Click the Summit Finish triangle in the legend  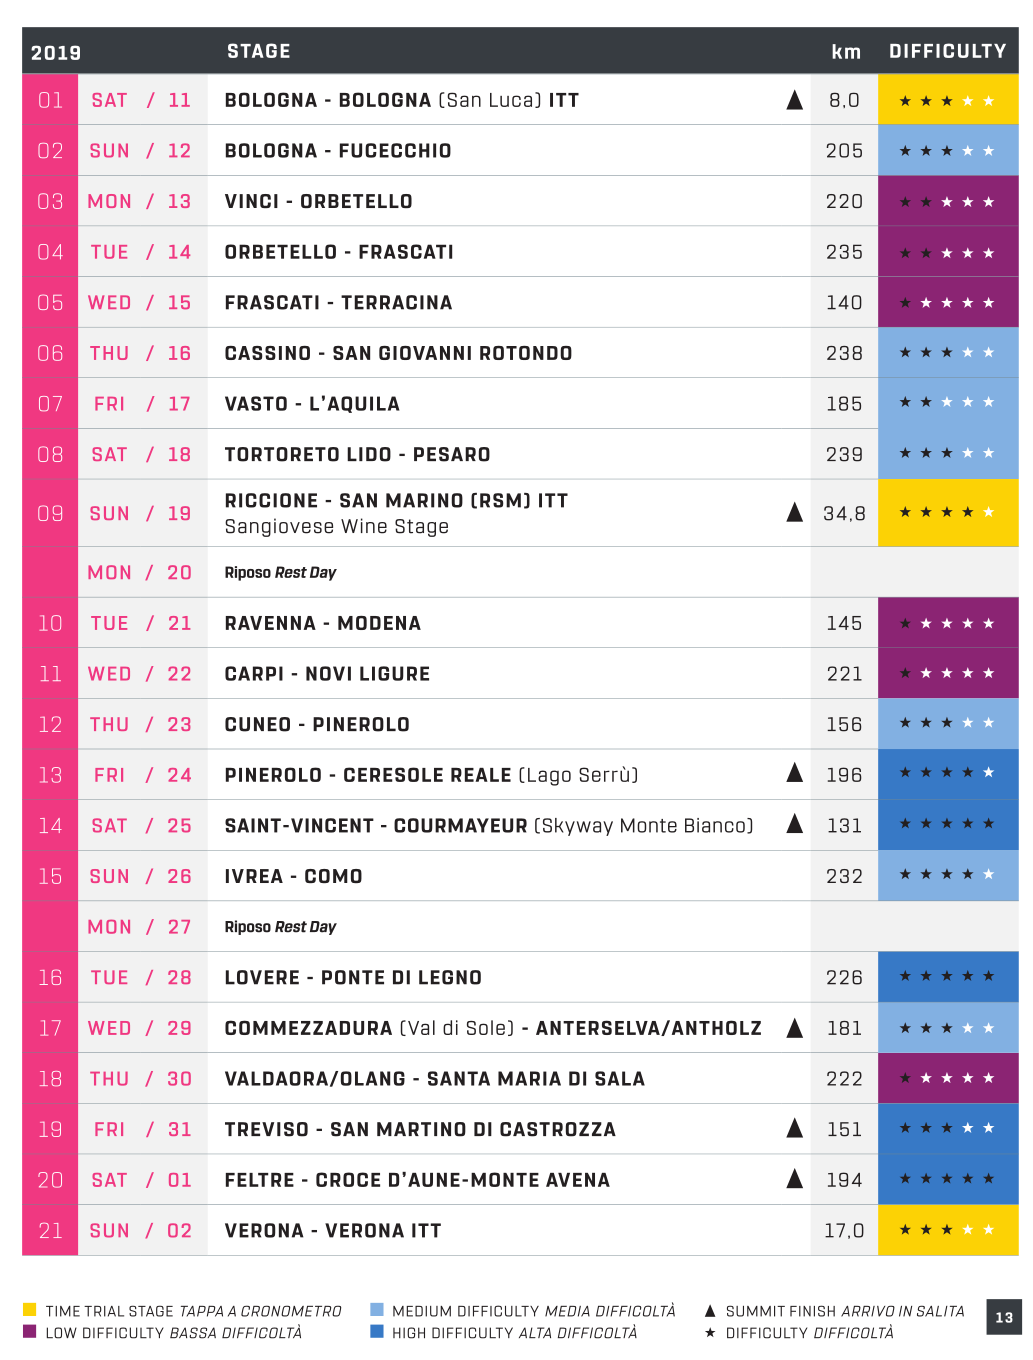click(x=710, y=1311)
